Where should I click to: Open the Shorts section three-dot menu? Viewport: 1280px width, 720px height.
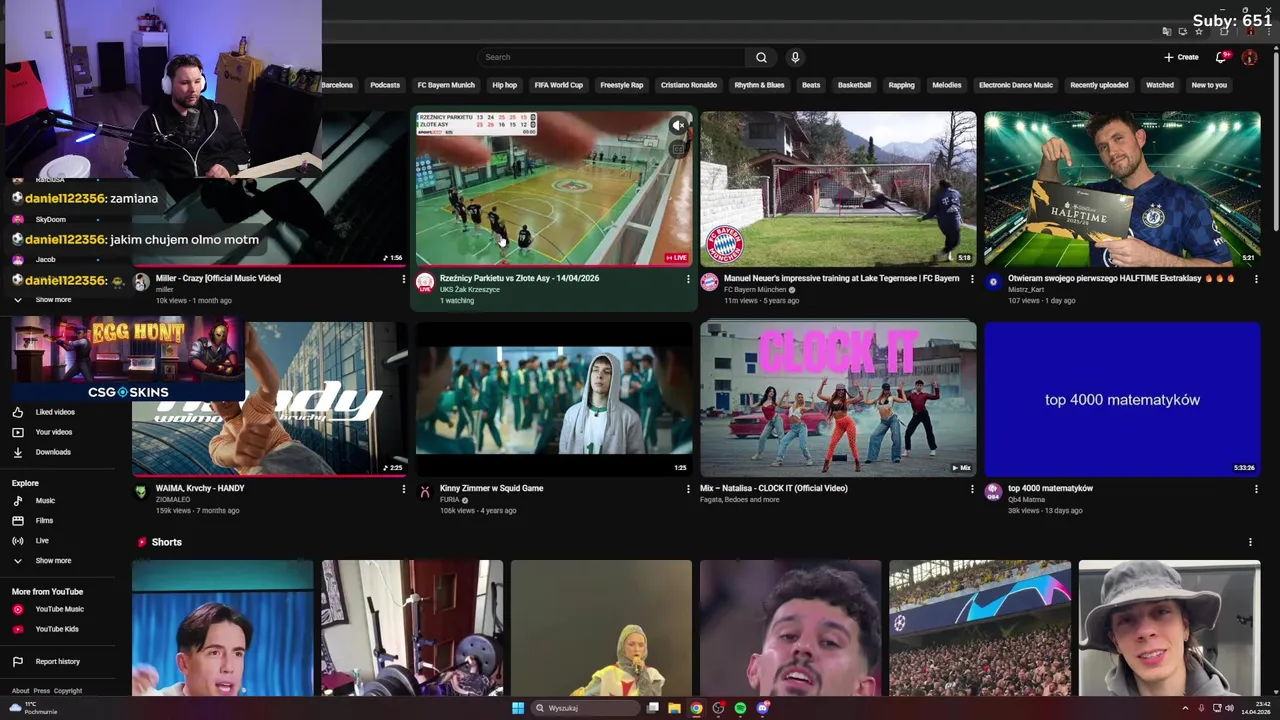(1250, 542)
